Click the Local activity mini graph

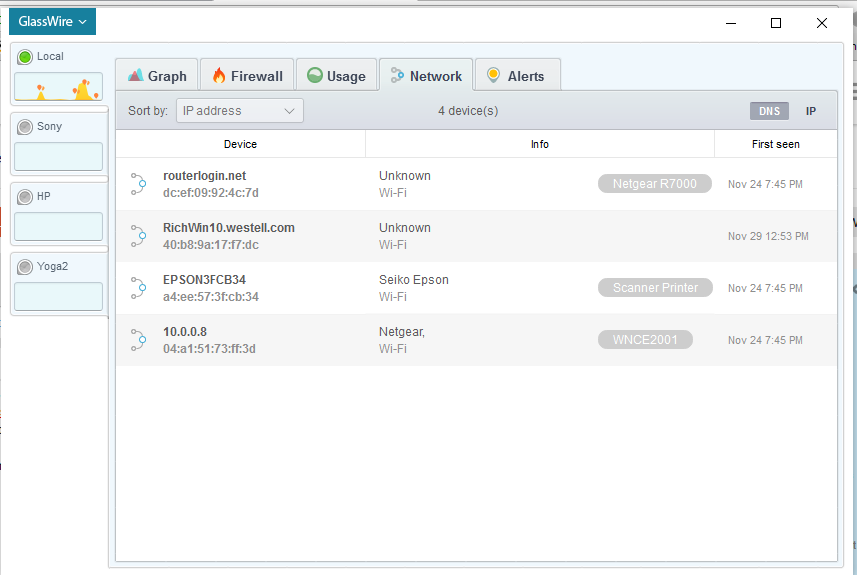coord(58,88)
